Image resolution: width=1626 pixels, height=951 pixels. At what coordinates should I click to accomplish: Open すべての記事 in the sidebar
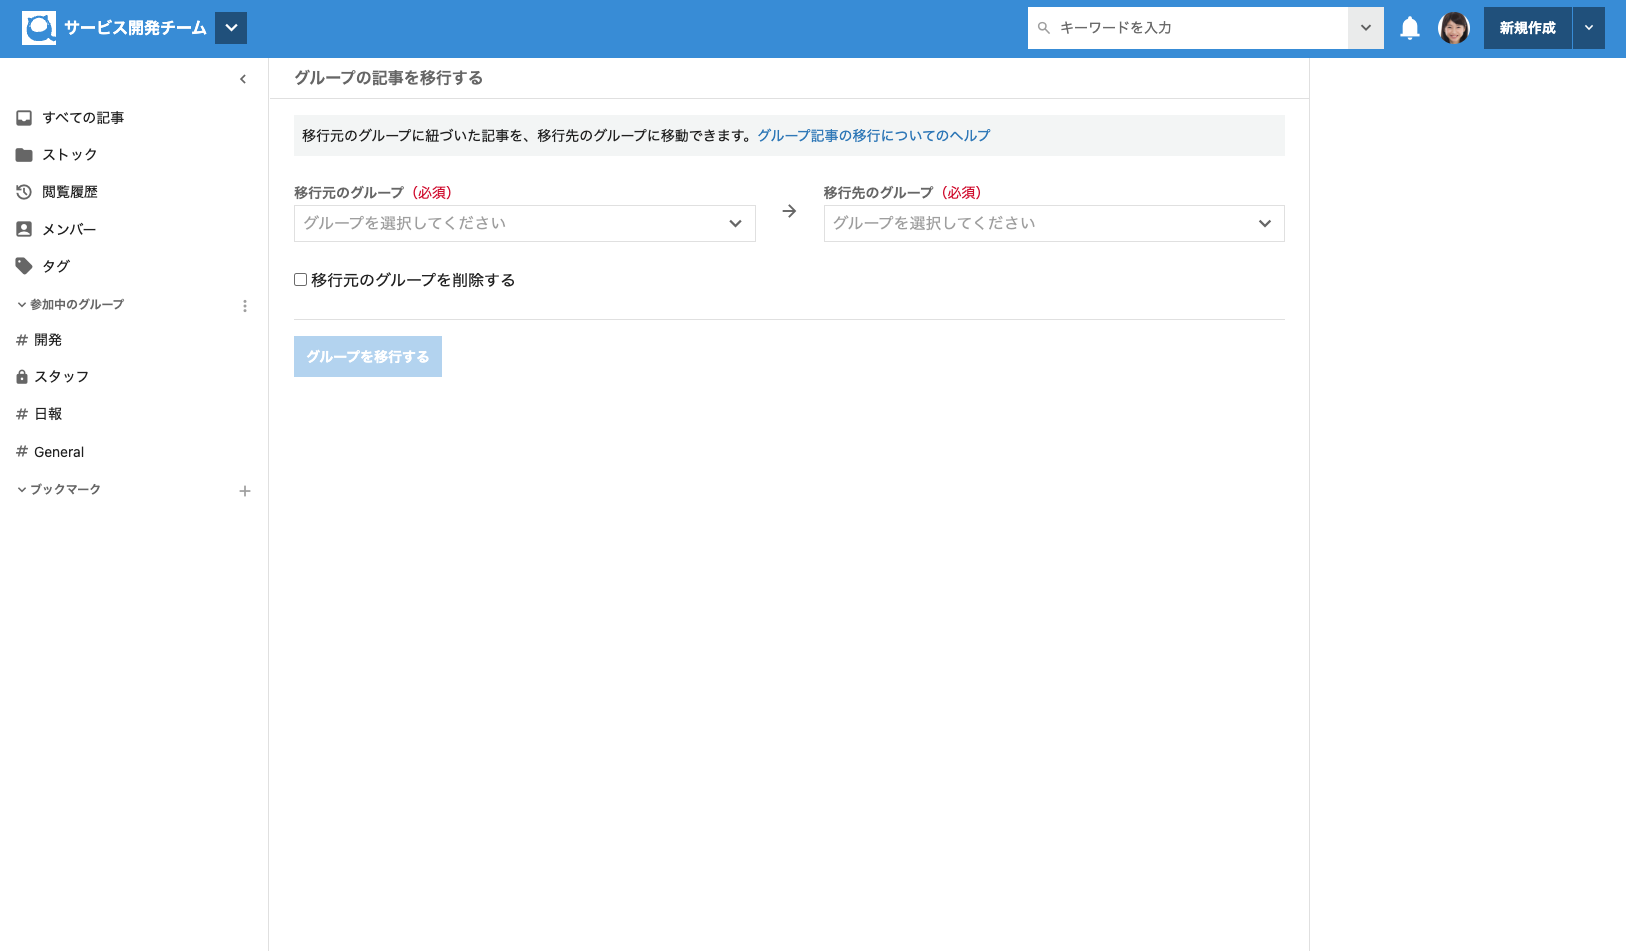pos(85,117)
